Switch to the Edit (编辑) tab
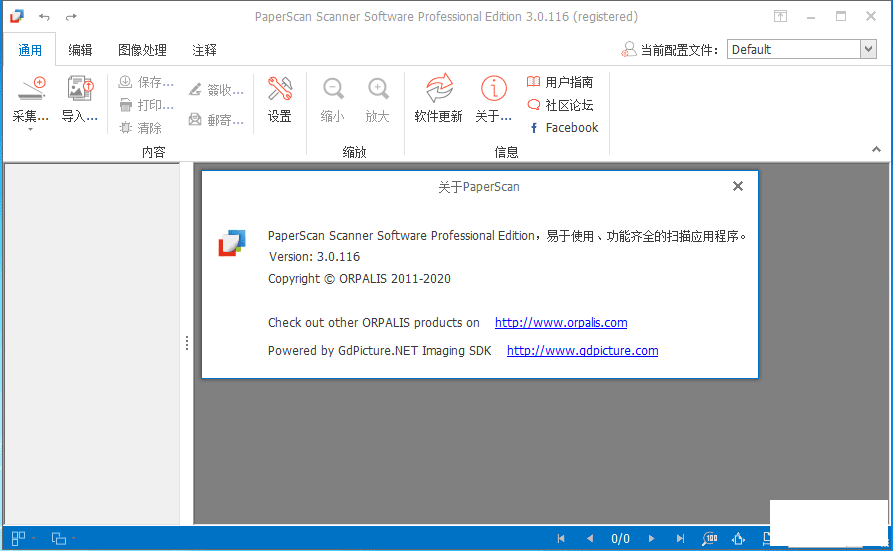This screenshot has height=551, width=893. (80, 50)
